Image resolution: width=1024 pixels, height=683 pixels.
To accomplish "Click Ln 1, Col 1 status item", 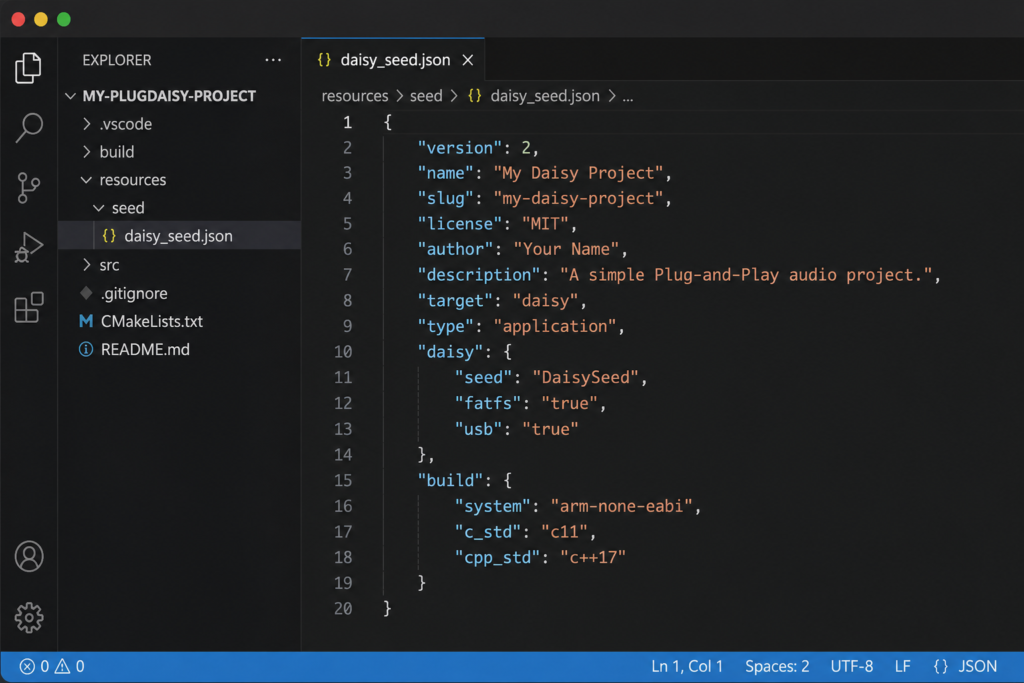I will click(x=687, y=666).
